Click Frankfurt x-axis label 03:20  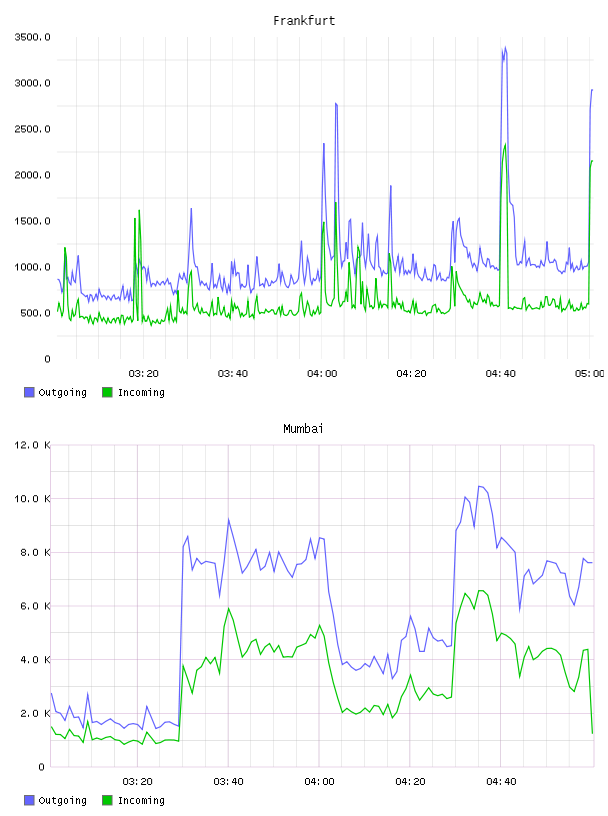(143, 374)
